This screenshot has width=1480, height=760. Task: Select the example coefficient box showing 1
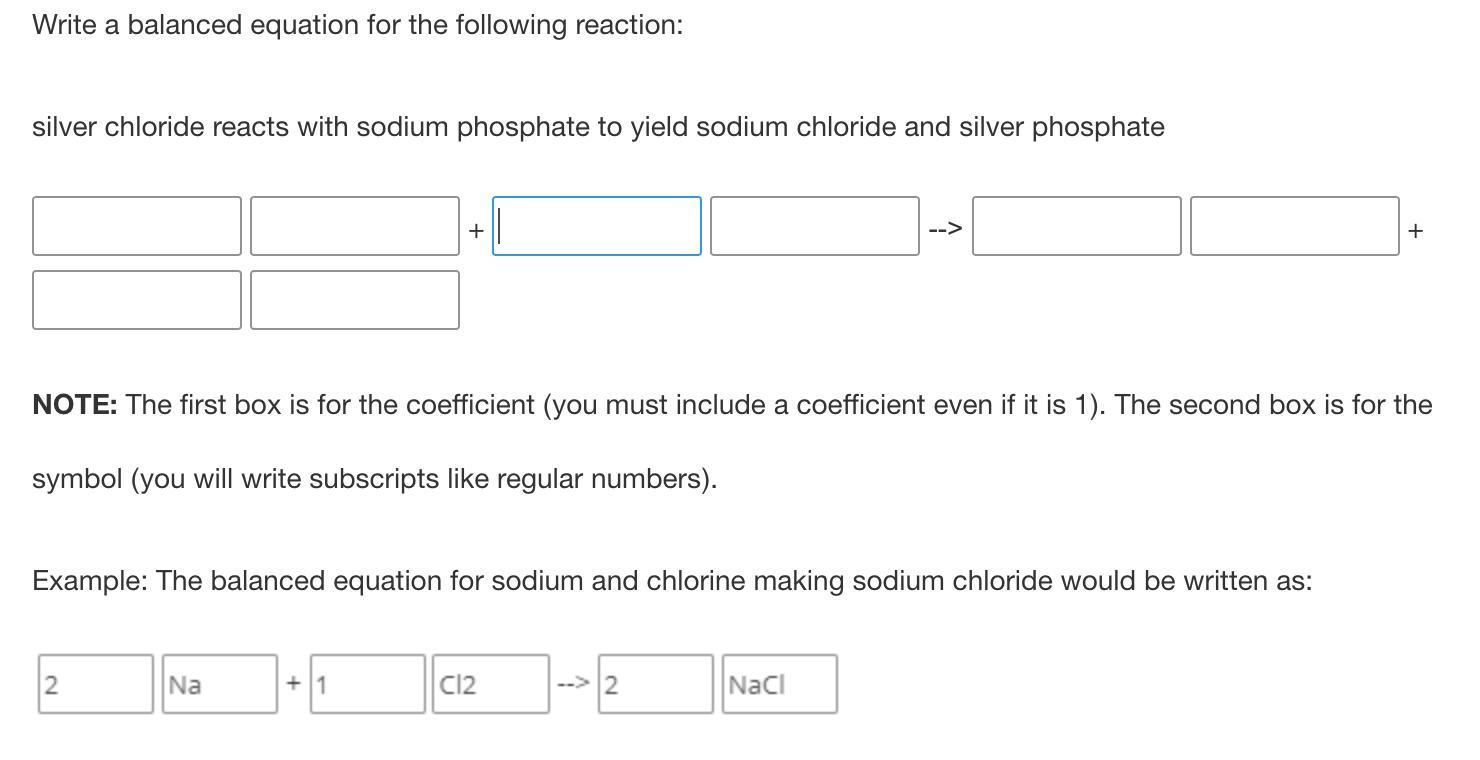click(x=368, y=684)
